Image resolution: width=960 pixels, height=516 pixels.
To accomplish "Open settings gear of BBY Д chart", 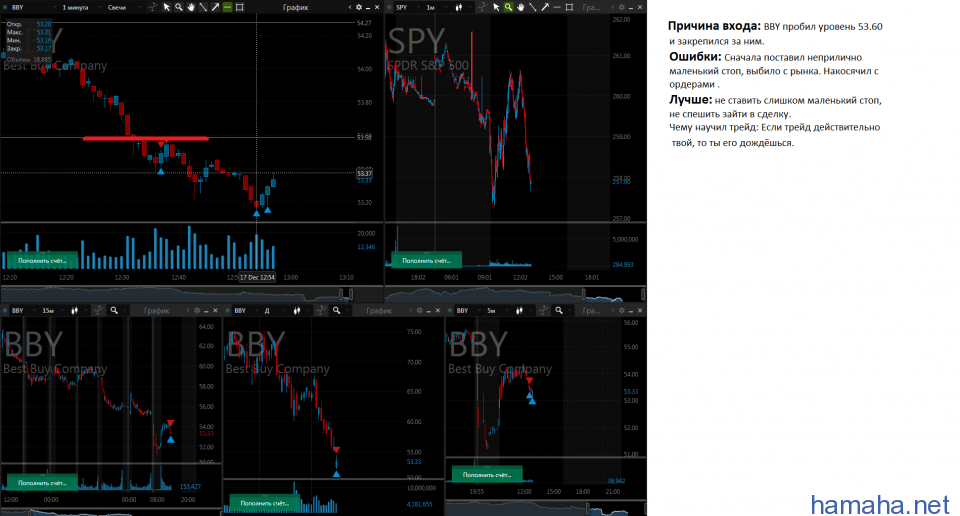I will click(x=419, y=311).
